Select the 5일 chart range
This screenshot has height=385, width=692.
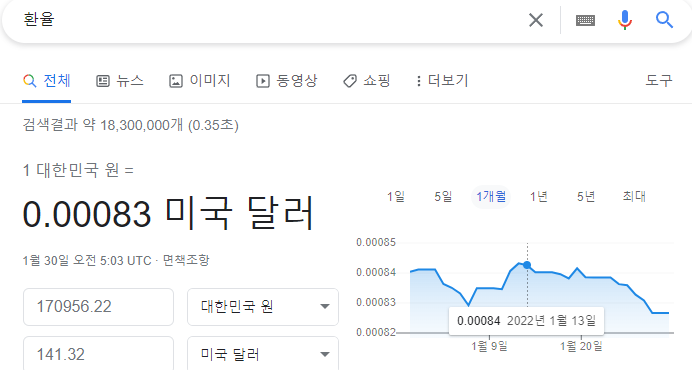(x=443, y=196)
